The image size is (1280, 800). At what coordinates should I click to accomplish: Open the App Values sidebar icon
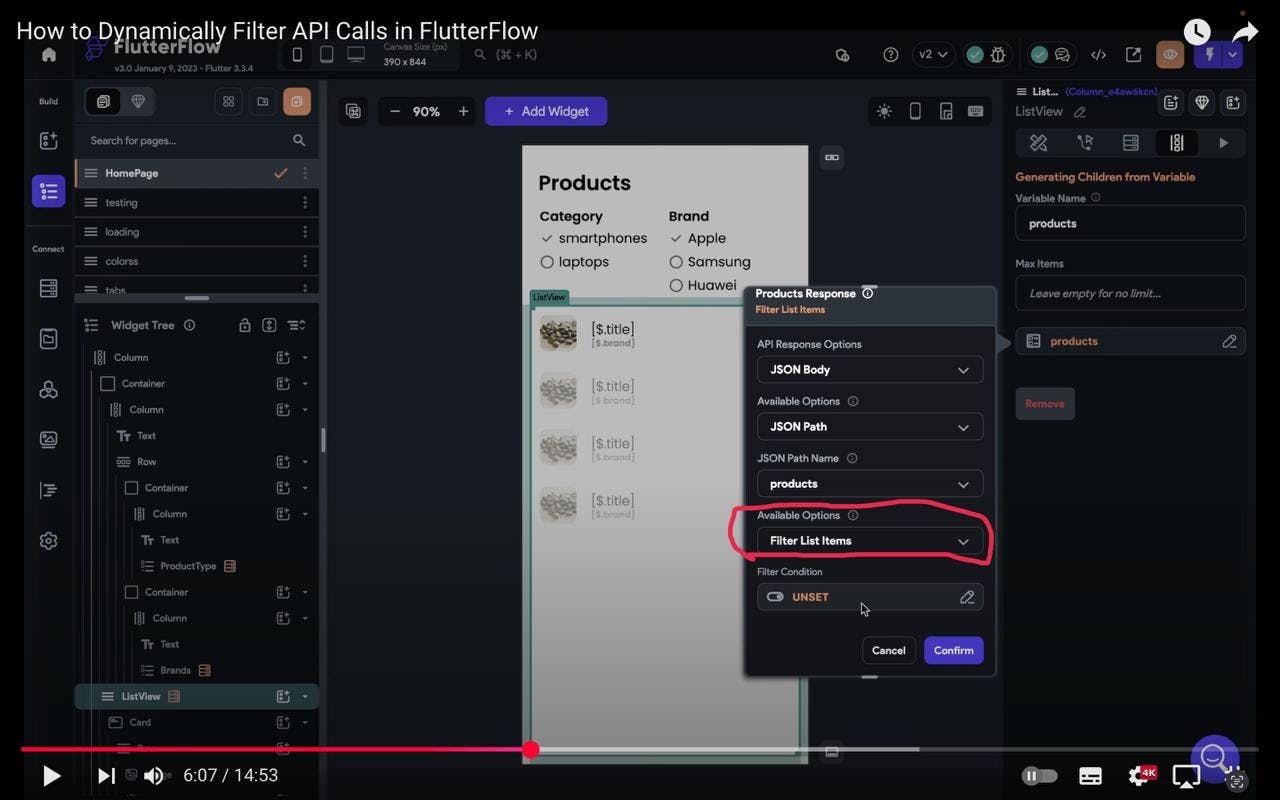[x=48, y=339]
